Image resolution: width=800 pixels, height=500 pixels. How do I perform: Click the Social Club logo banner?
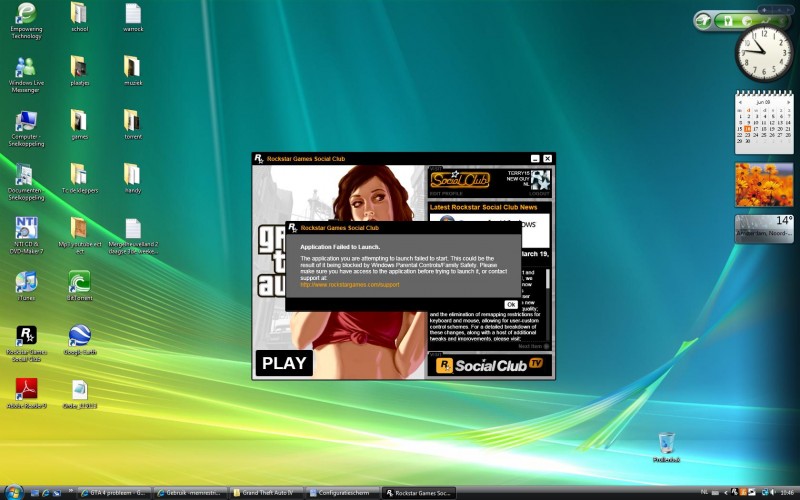point(460,180)
